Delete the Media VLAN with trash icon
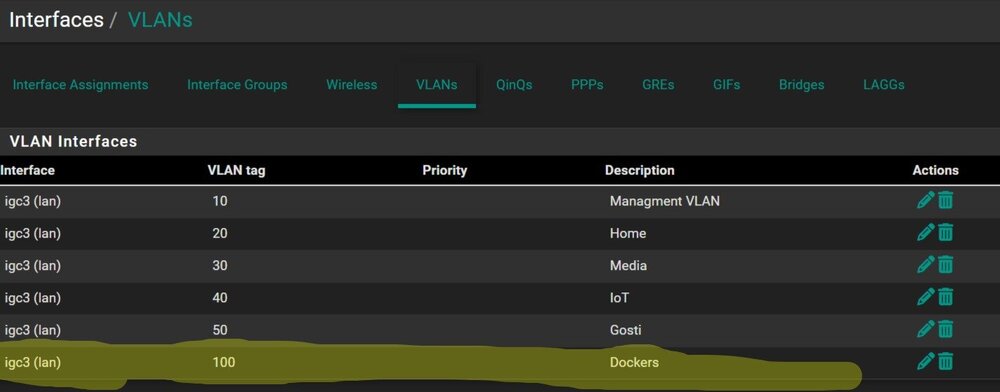Image resolution: width=1000 pixels, height=392 pixels. coord(946,265)
